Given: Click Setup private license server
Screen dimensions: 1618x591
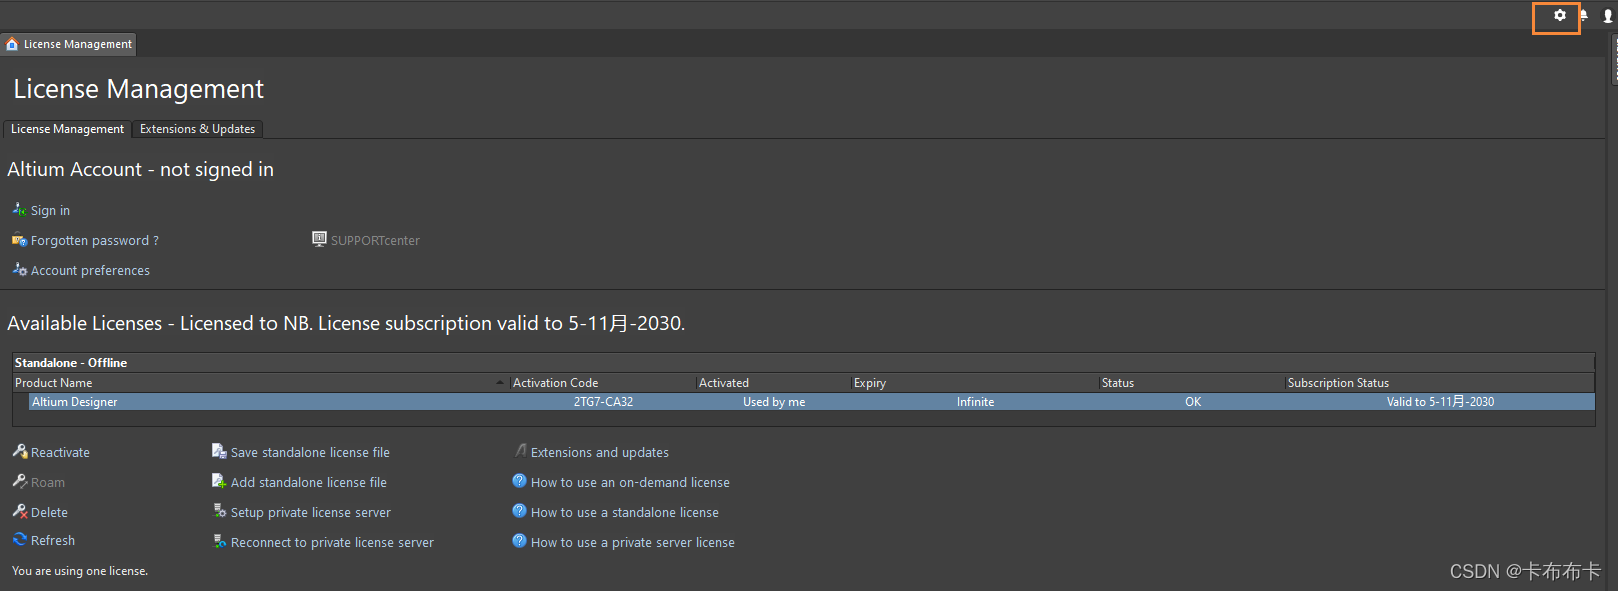Looking at the screenshot, I should [310, 513].
